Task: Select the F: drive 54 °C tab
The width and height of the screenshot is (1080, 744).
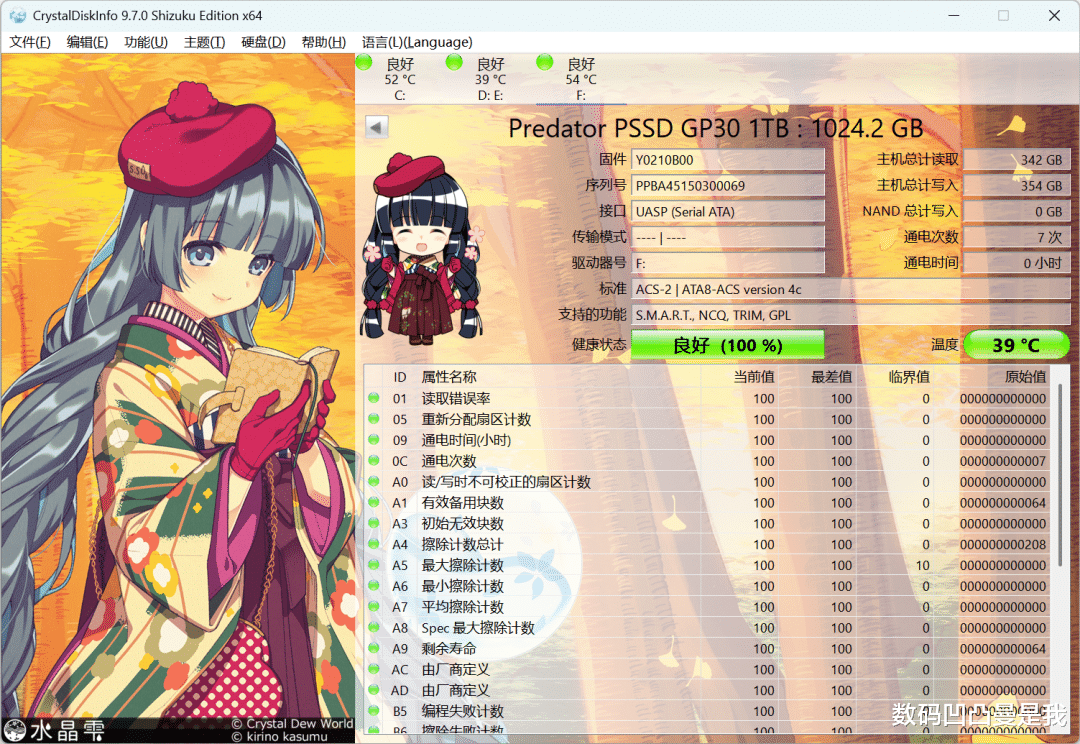Action: 581,79
